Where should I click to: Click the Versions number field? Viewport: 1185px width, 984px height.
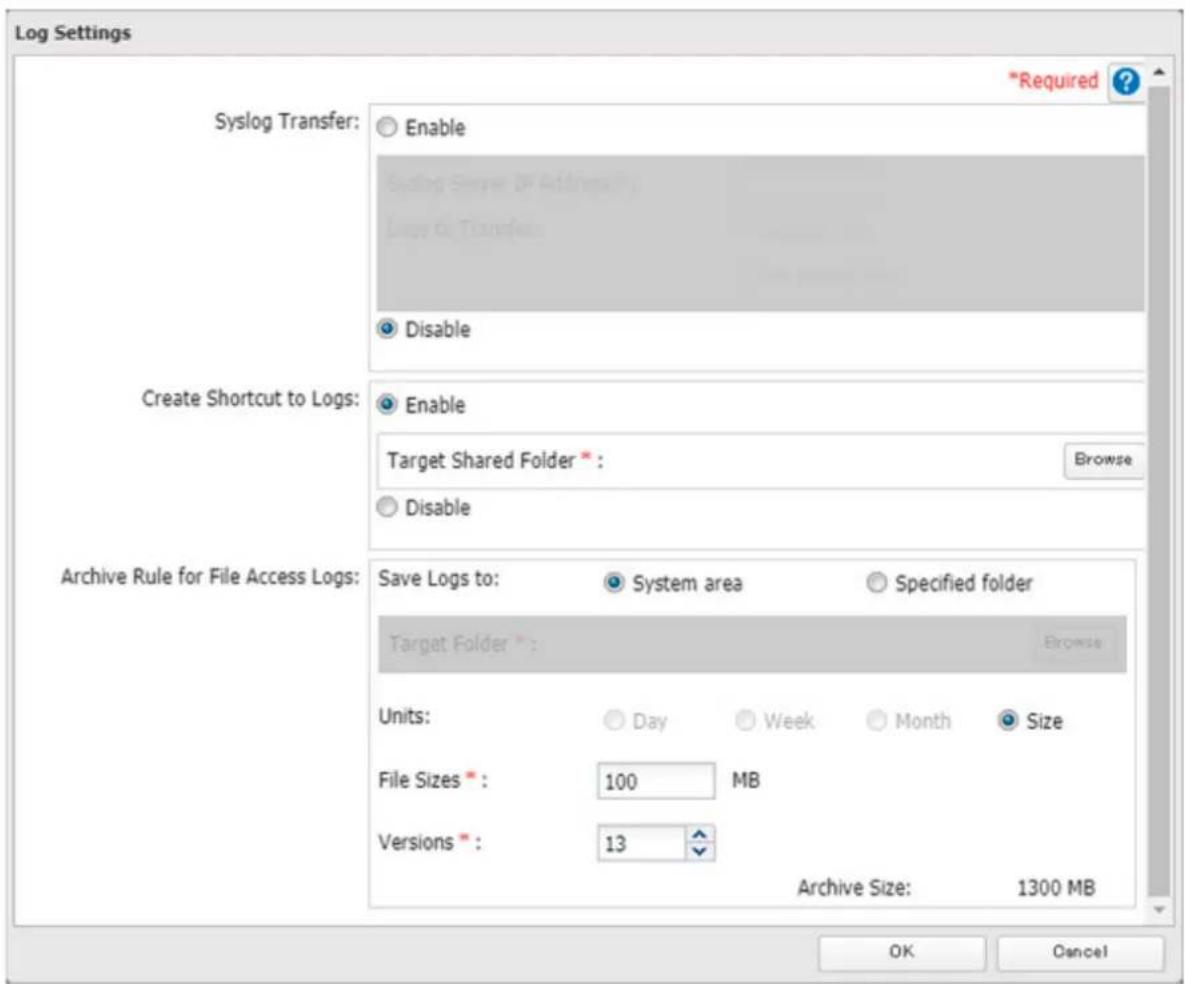(641, 843)
